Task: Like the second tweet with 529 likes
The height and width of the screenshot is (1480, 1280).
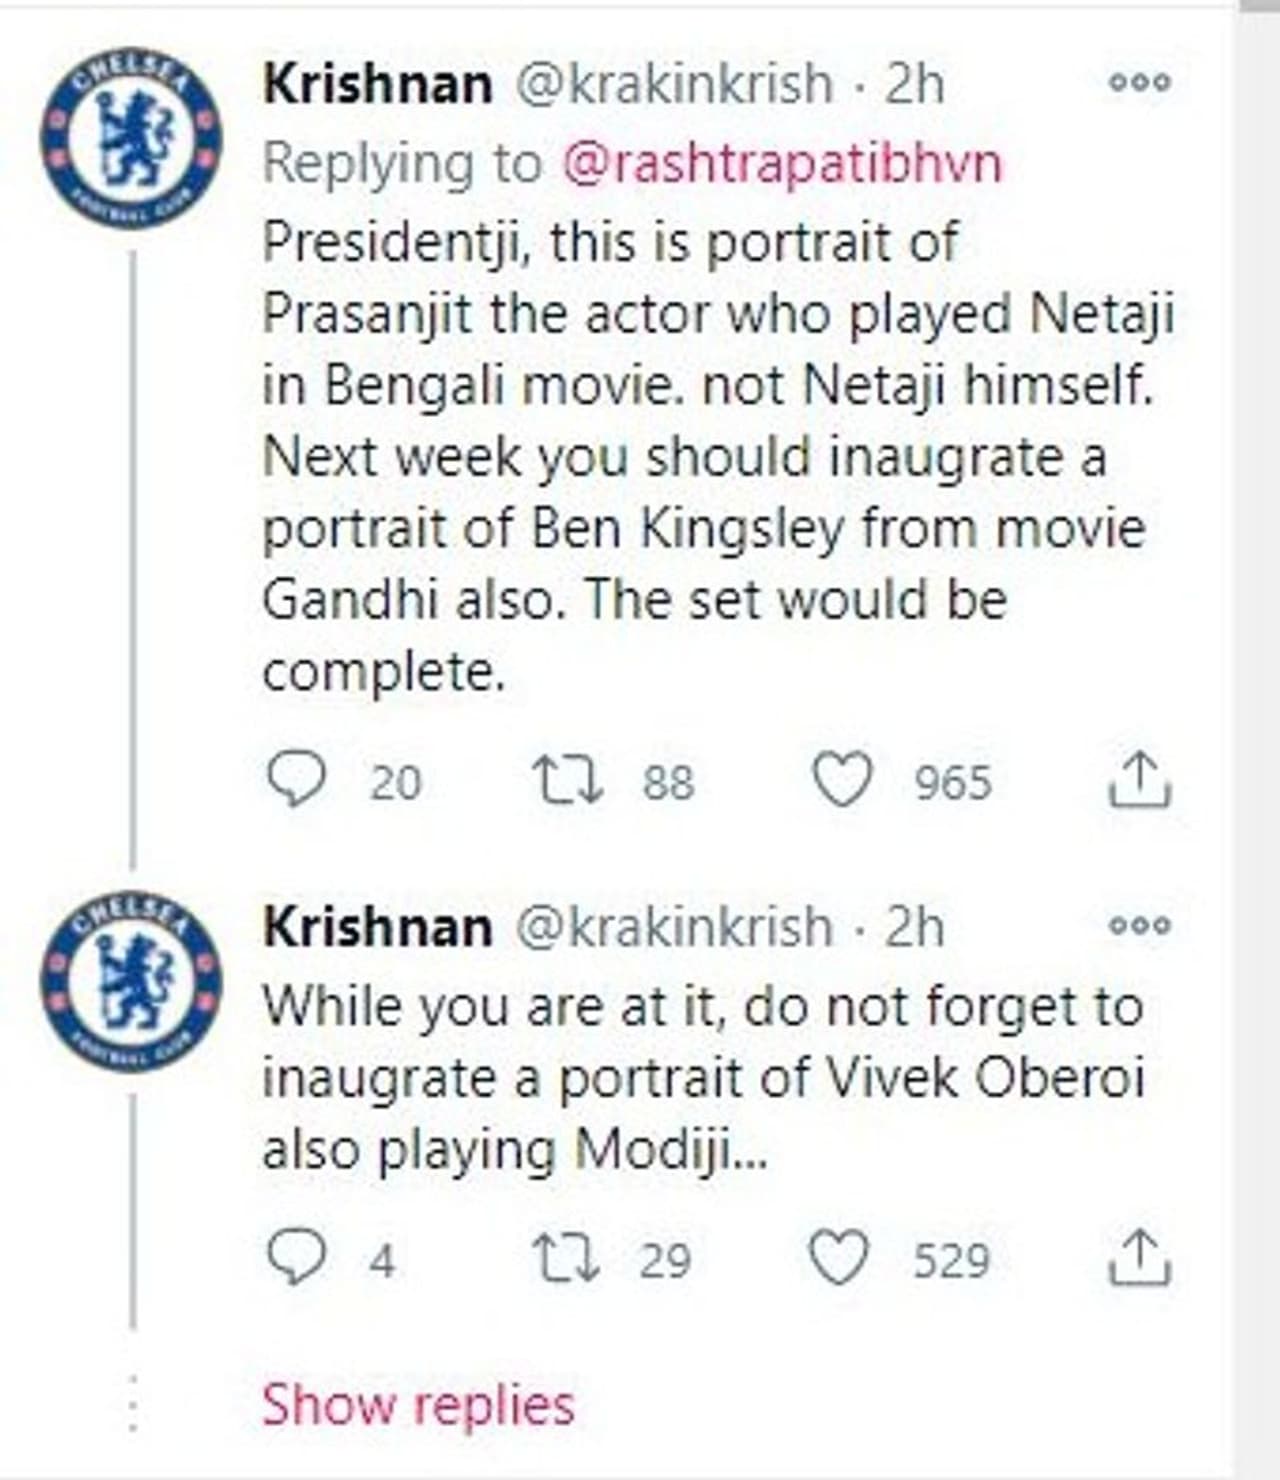Action: pos(839,1258)
